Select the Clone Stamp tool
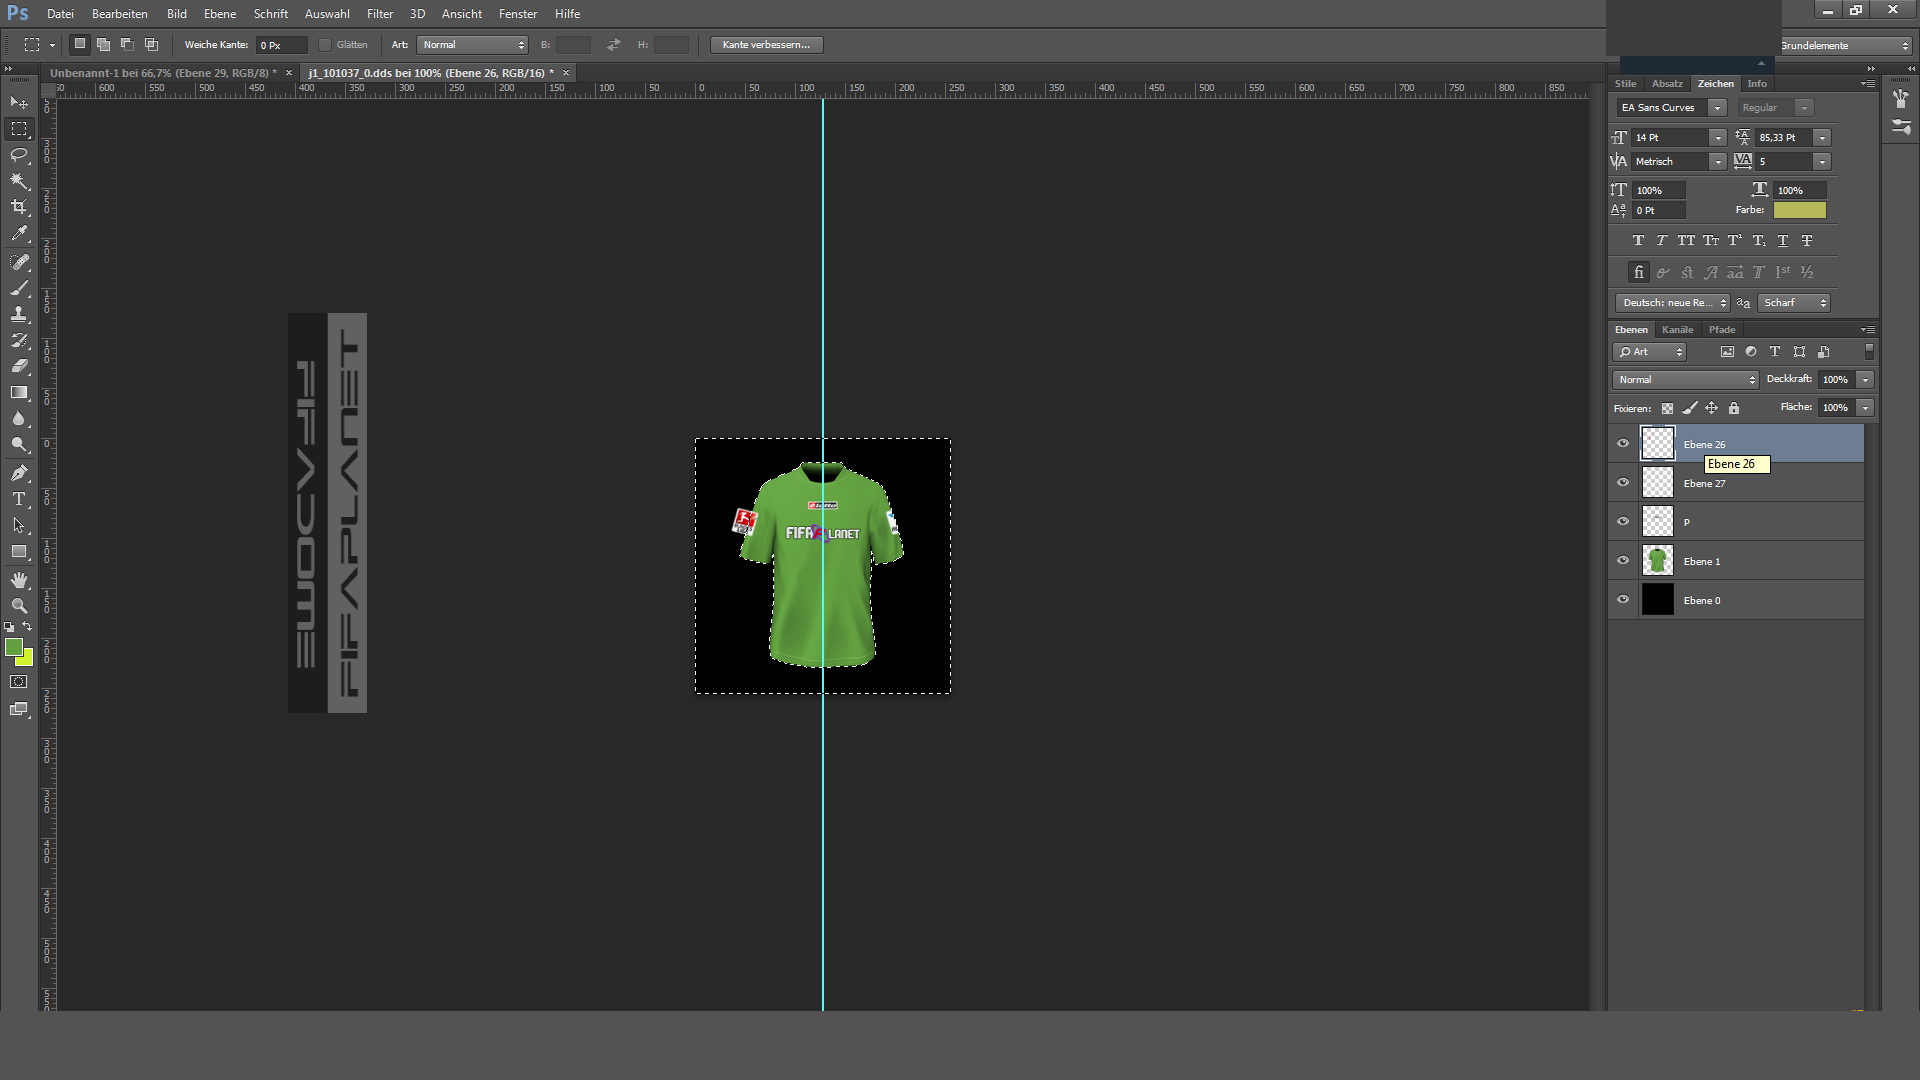1920x1080 pixels. point(19,314)
